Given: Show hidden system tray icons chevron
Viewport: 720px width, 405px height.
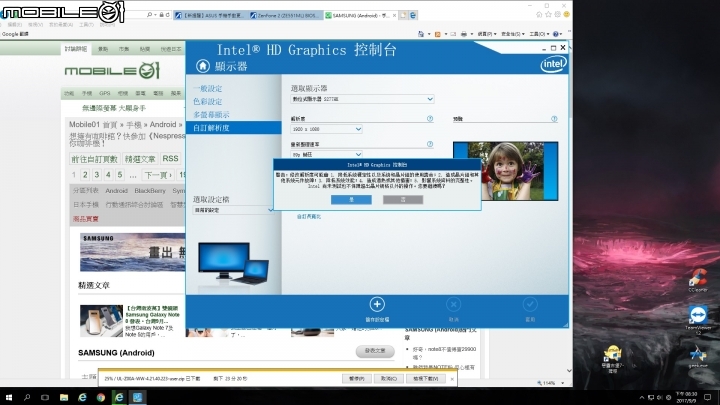Looking at the screenshot, I should [x=642, y=397].
